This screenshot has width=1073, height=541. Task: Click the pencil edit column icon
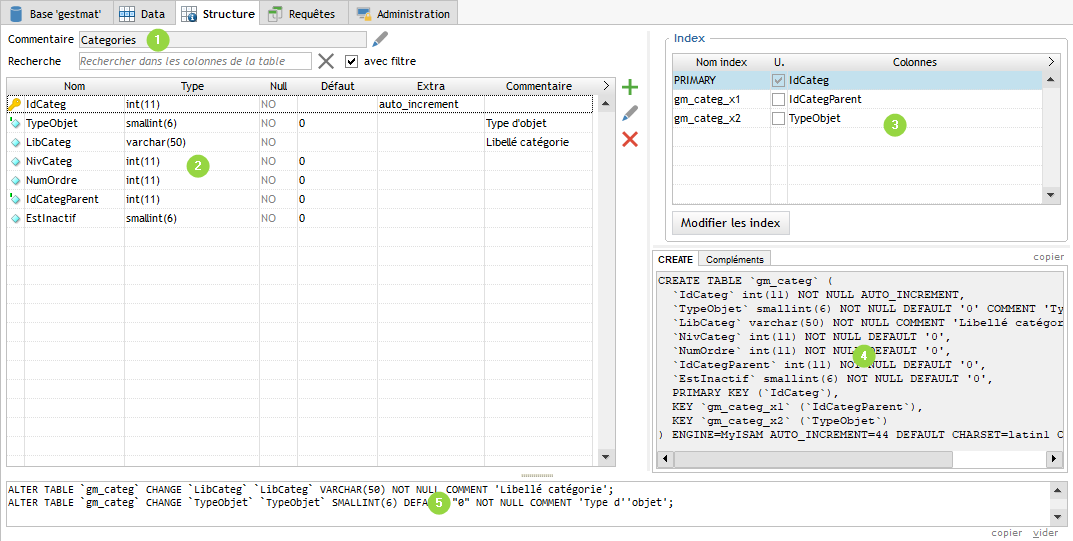630,114
